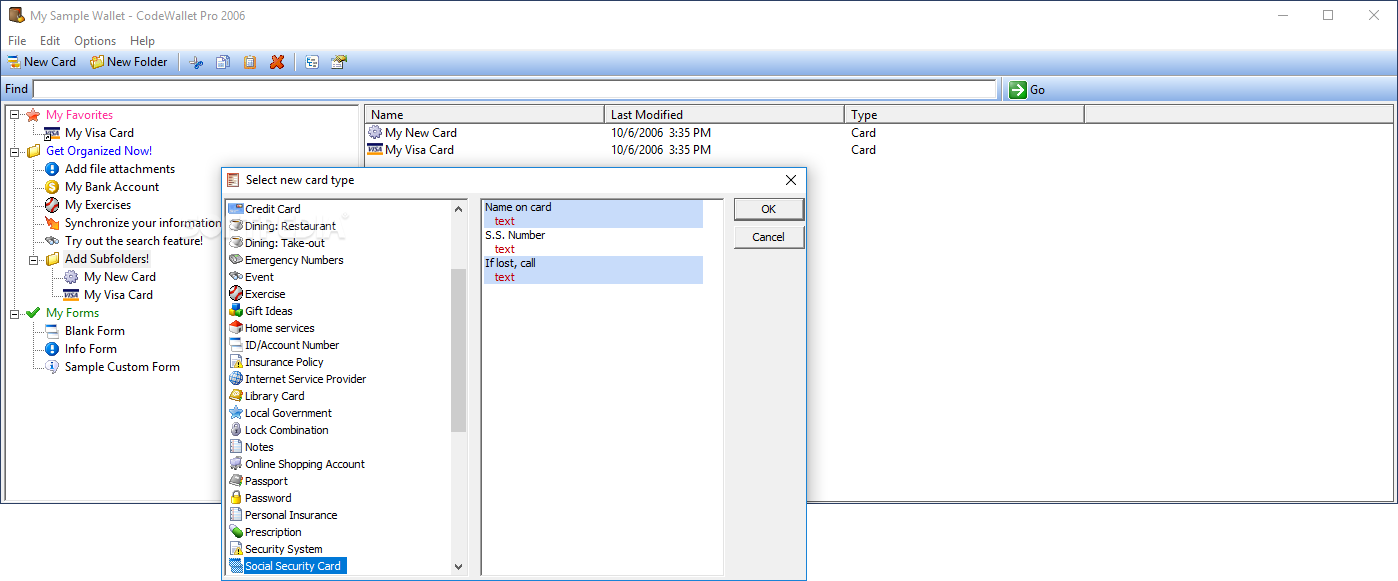1398x581 pixels.
Task: Click the Go button label
Action: coord(1037,90)
